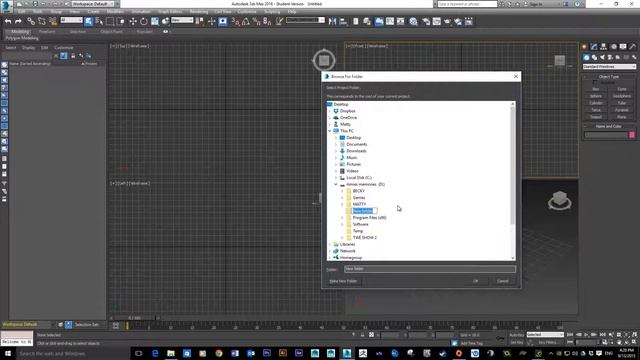Click the Box primitive button
This screenshot has height=360, width=640.
coord(596,89)
